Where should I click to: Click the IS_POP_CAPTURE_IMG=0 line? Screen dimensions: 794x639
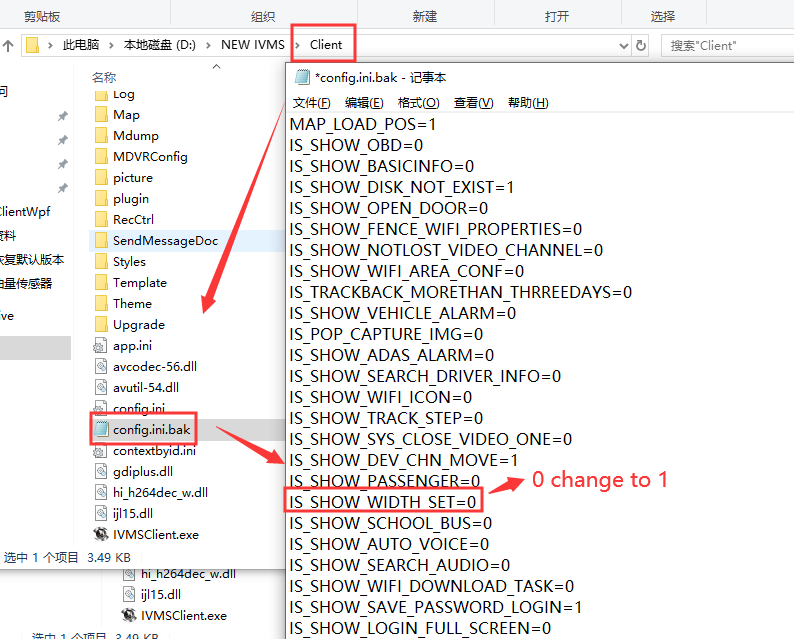click(386, 334)
